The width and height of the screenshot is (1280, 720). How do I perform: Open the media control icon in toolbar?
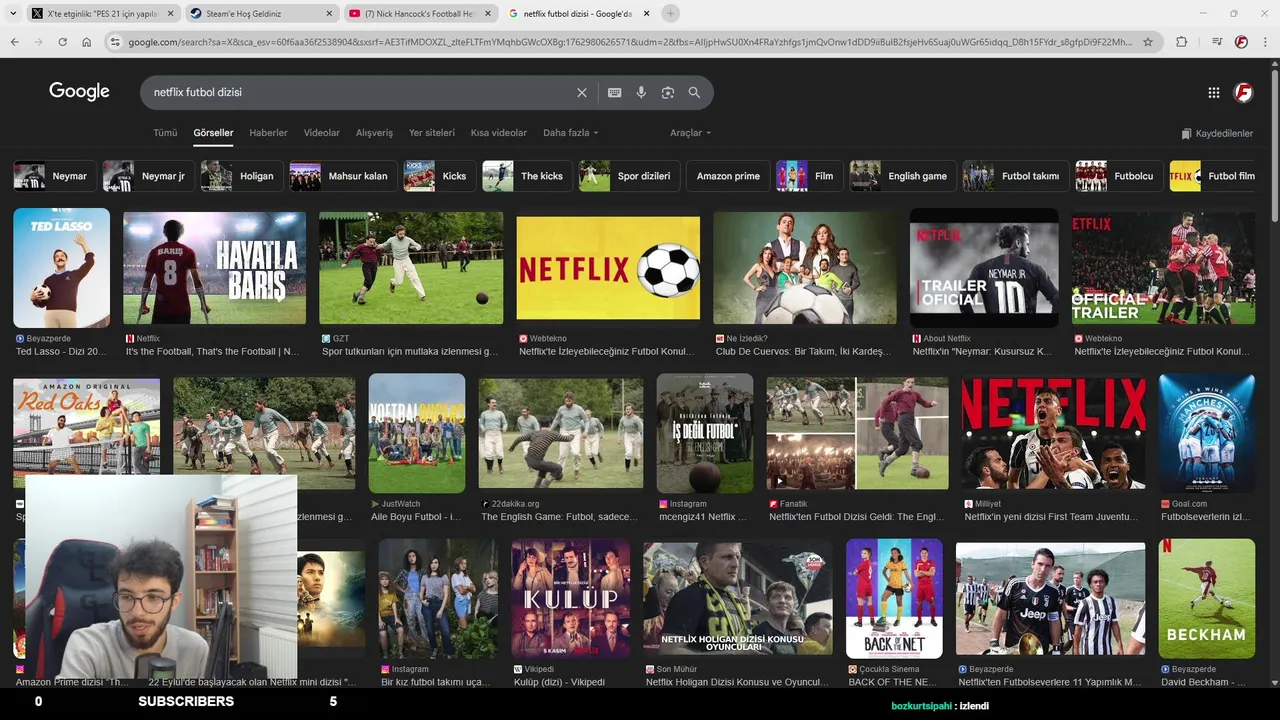[x=1217, y=42]
